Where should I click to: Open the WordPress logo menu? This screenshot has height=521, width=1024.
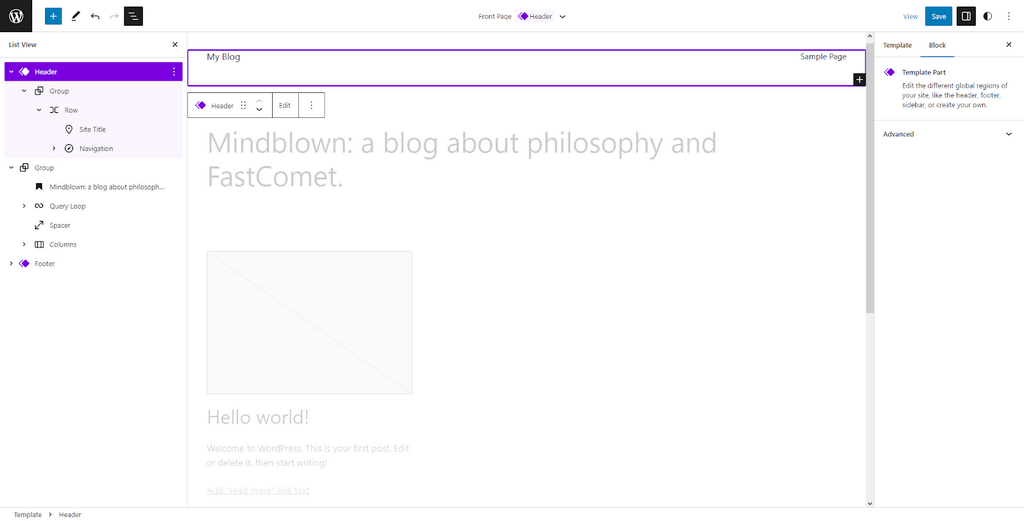(x=16, y=16)
